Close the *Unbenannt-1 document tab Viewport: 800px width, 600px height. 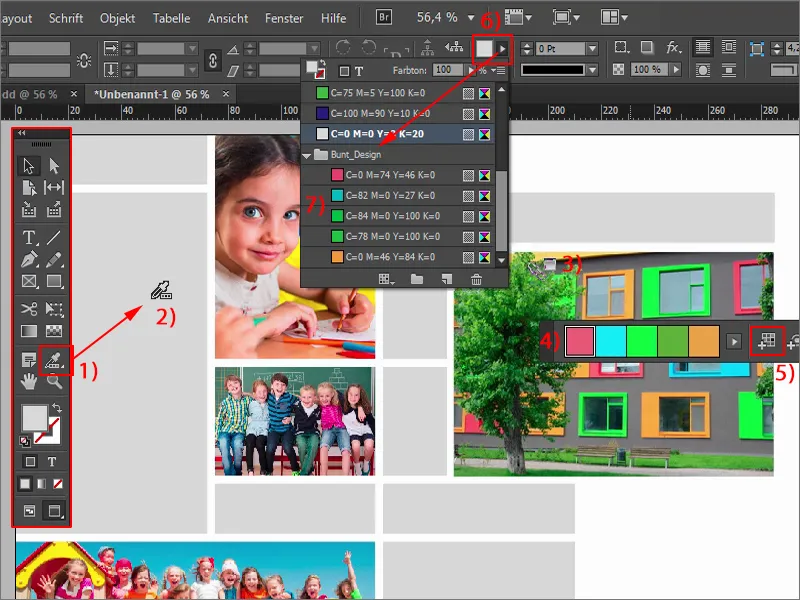(226, 94)
